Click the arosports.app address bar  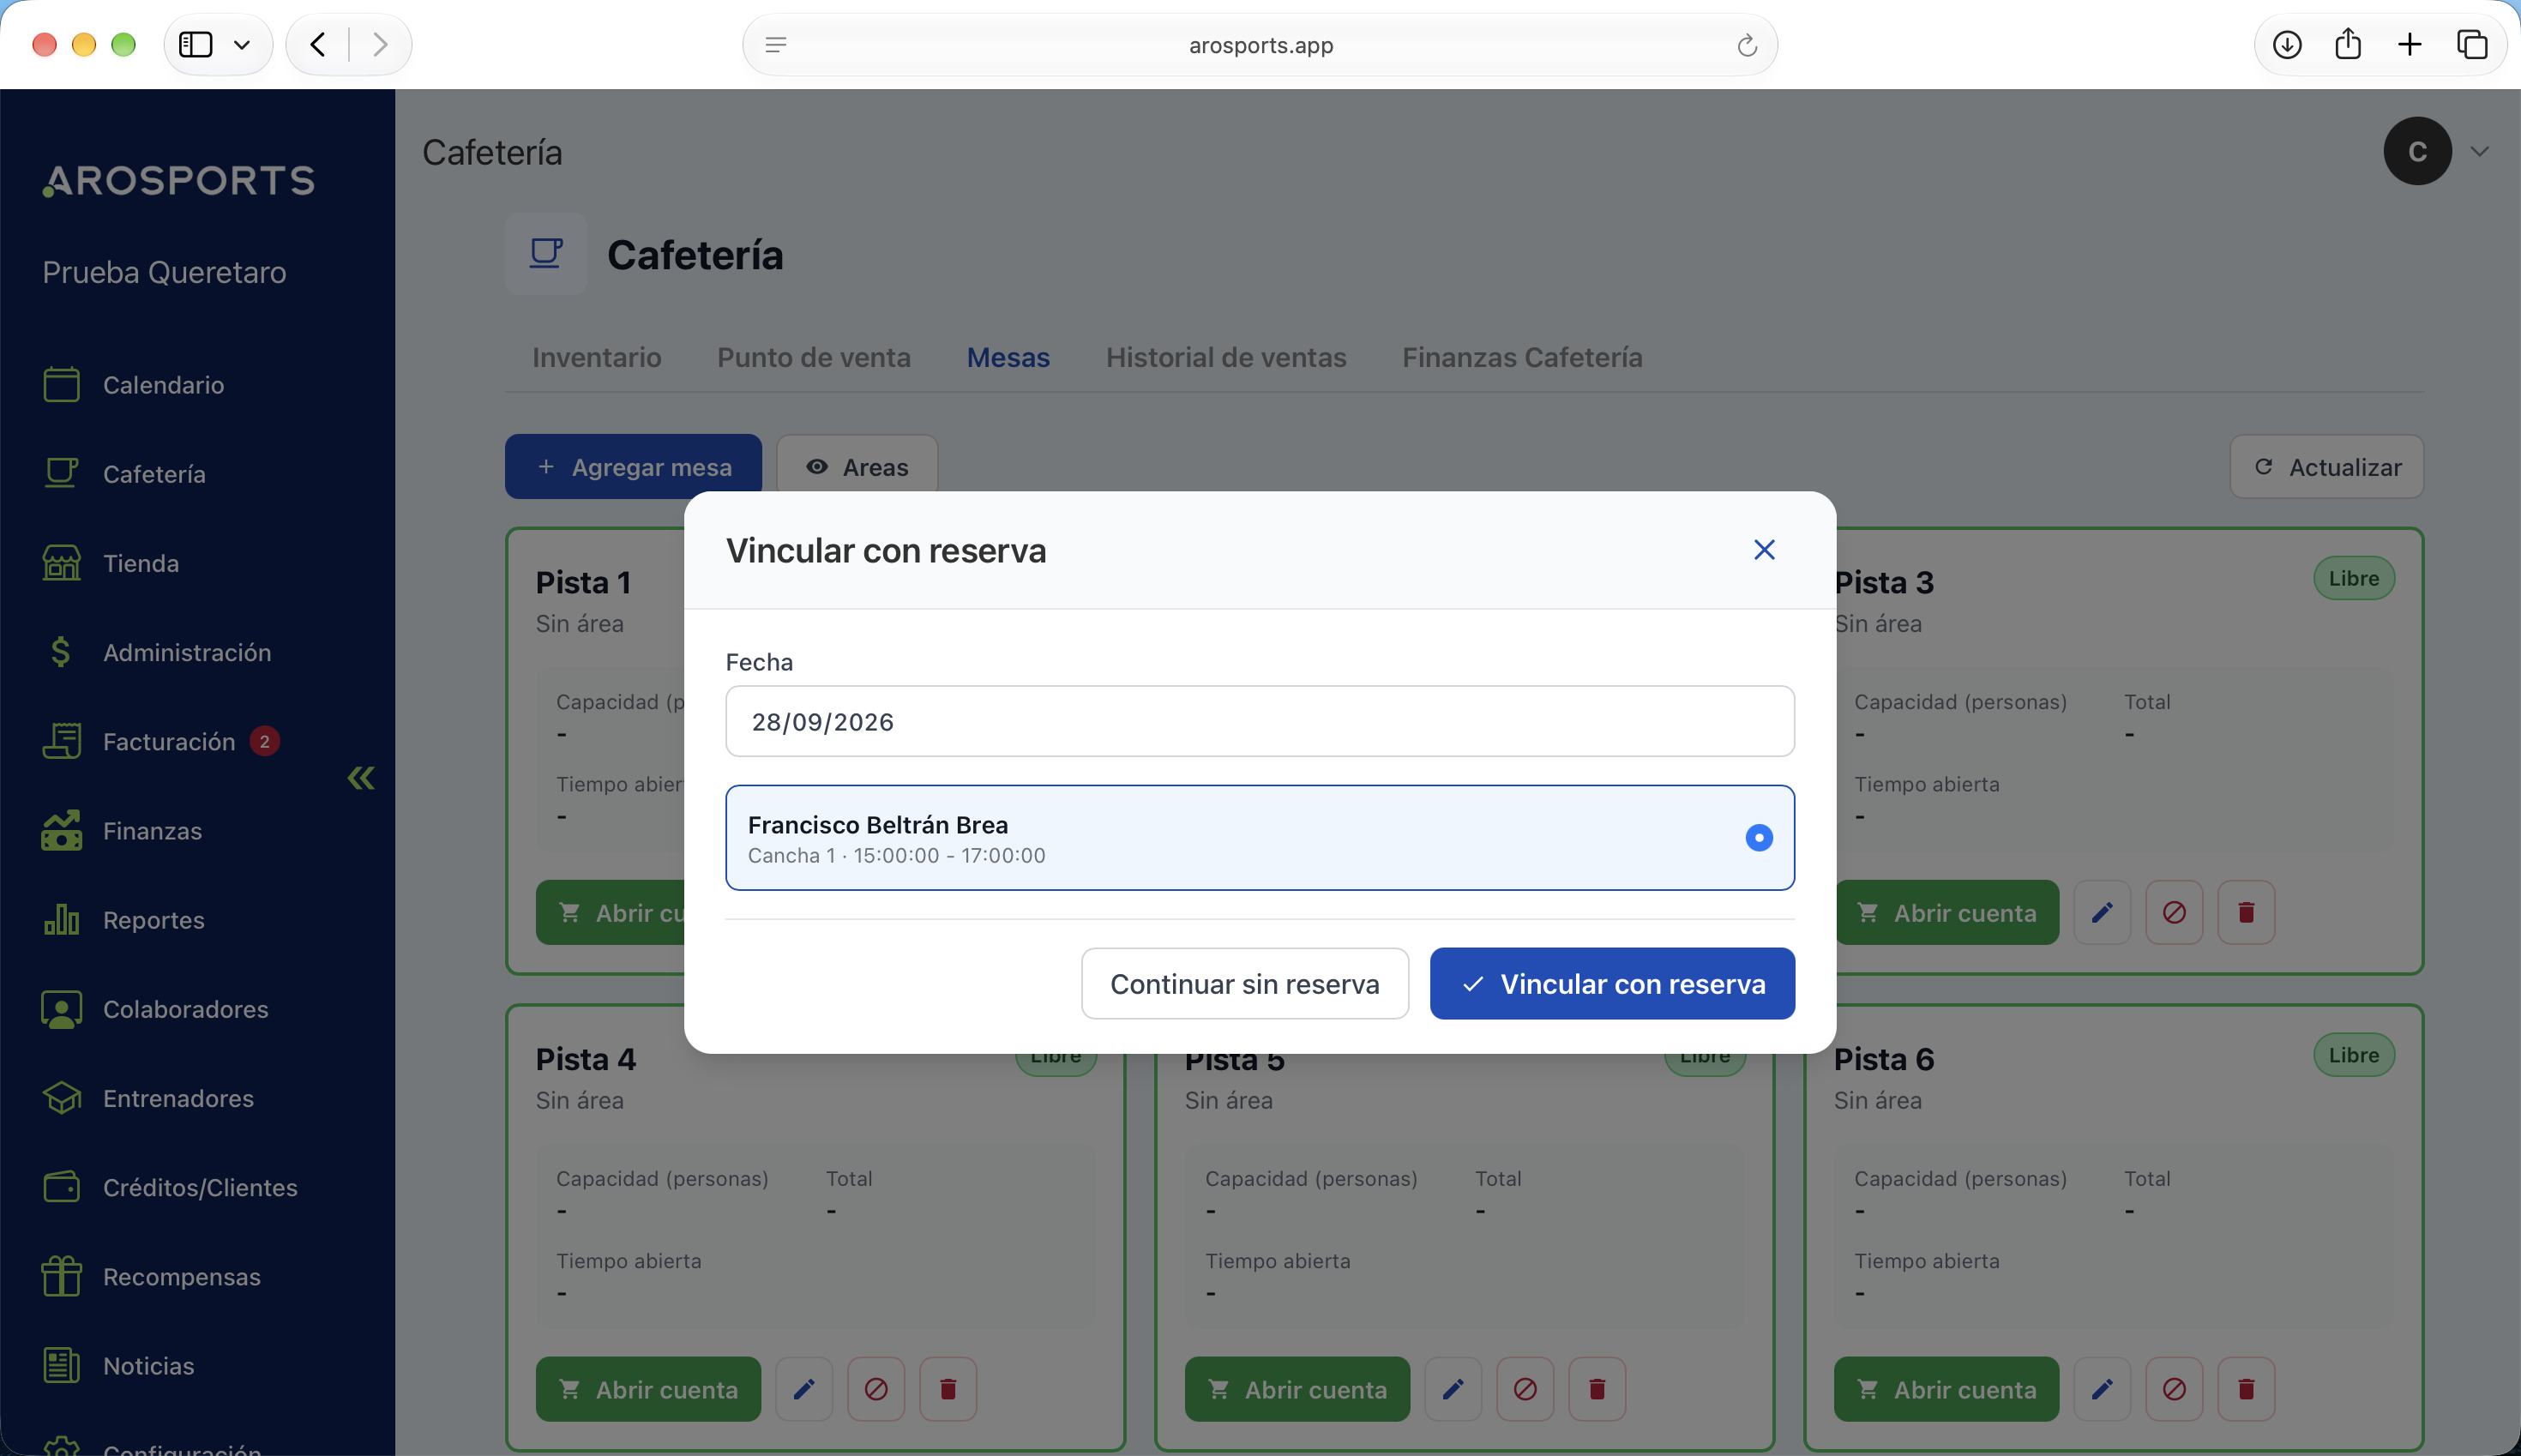pos(1260,45)
